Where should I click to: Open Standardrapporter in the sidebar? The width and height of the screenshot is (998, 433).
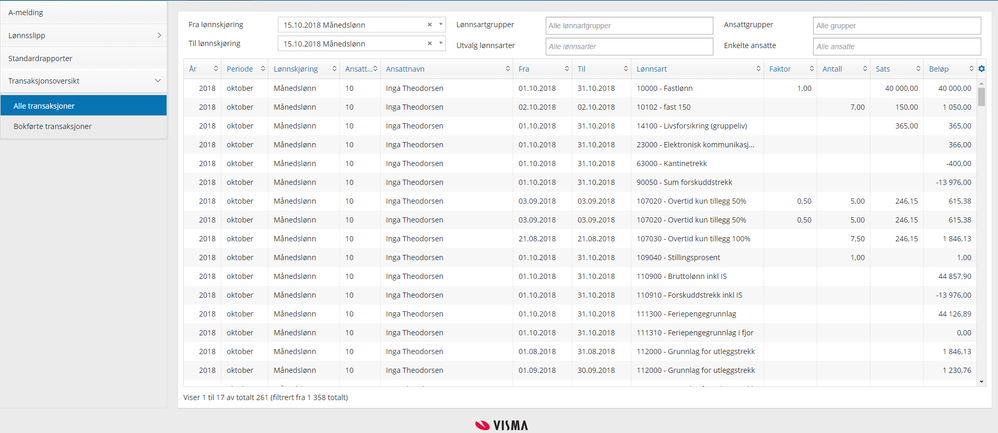83,58
